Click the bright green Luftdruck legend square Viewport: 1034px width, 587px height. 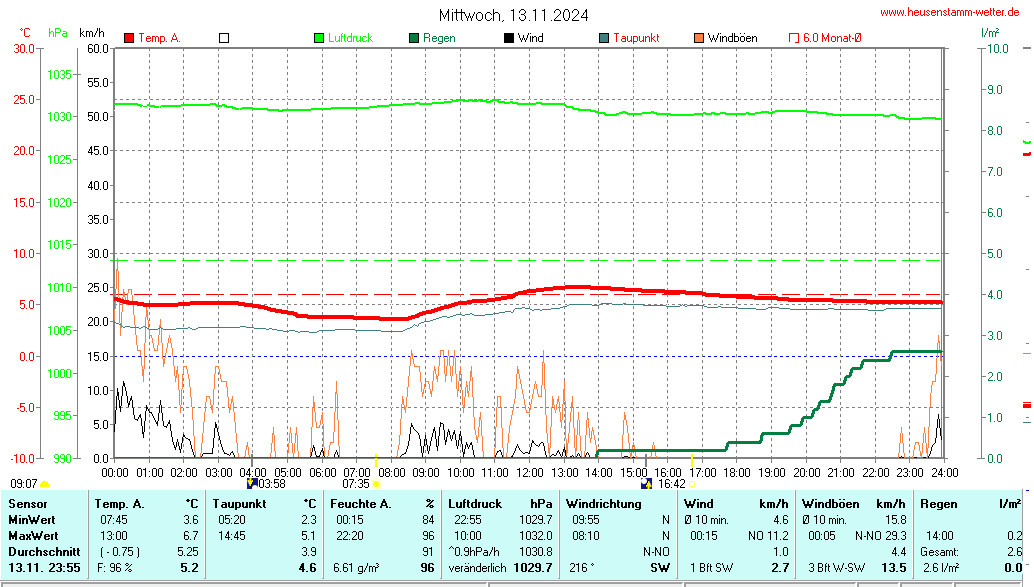tap(320, 38)
